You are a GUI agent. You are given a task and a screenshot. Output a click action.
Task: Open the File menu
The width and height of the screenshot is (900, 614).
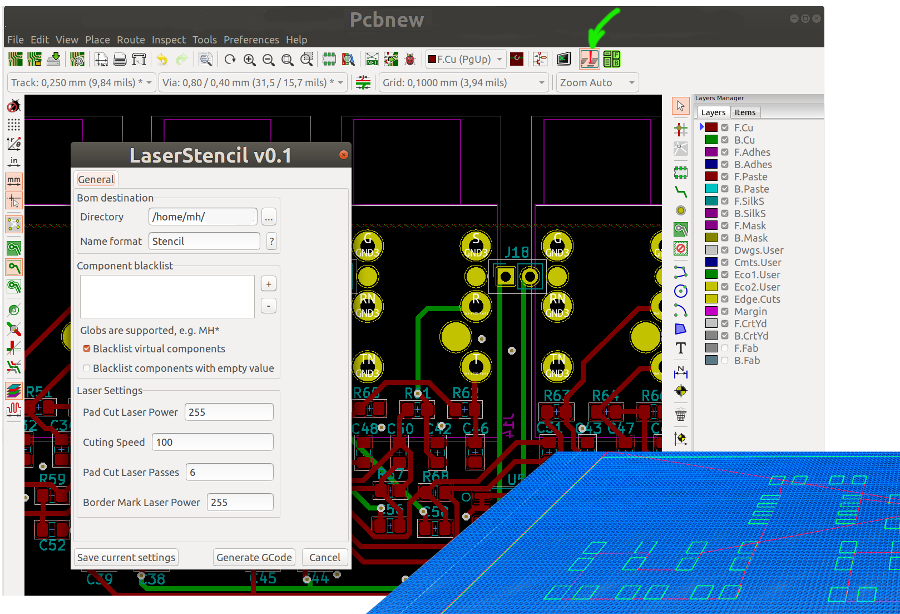[15, 40]
